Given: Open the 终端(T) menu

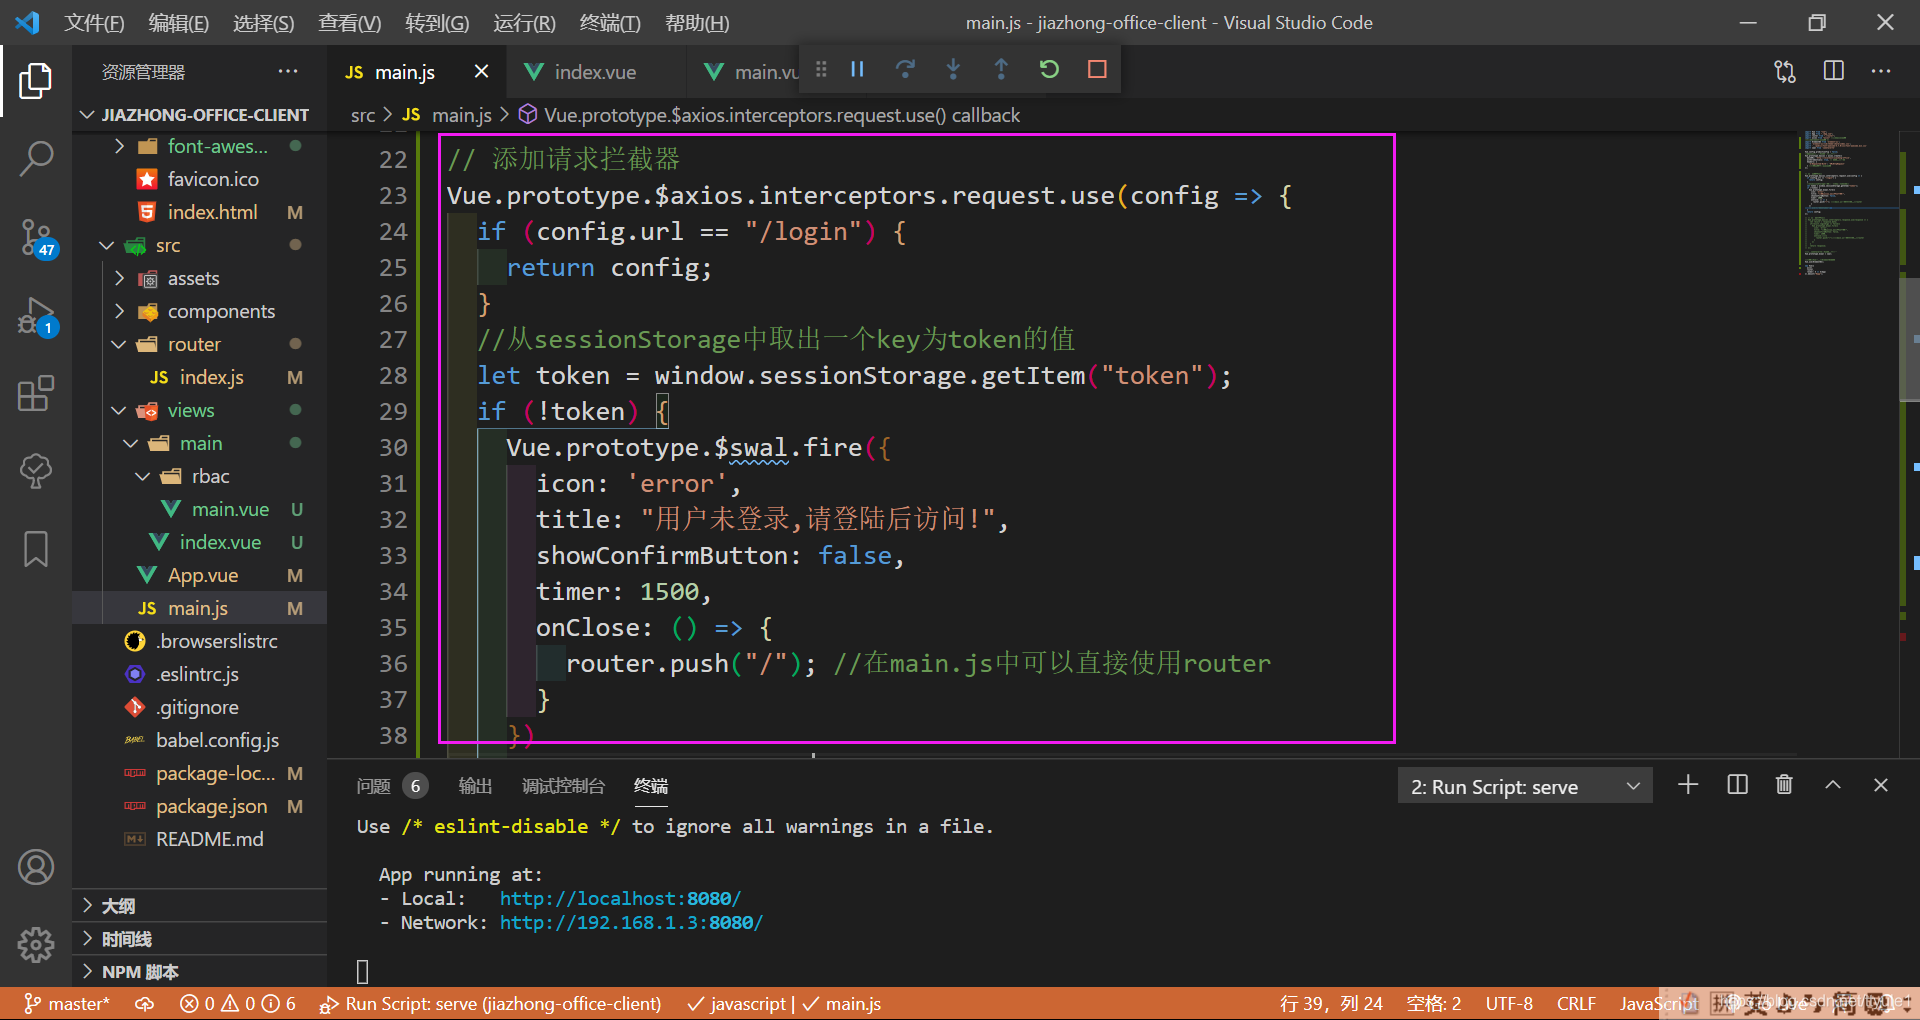Looking at the screenshot, I should pyautogui.click(x=610, y=23).
